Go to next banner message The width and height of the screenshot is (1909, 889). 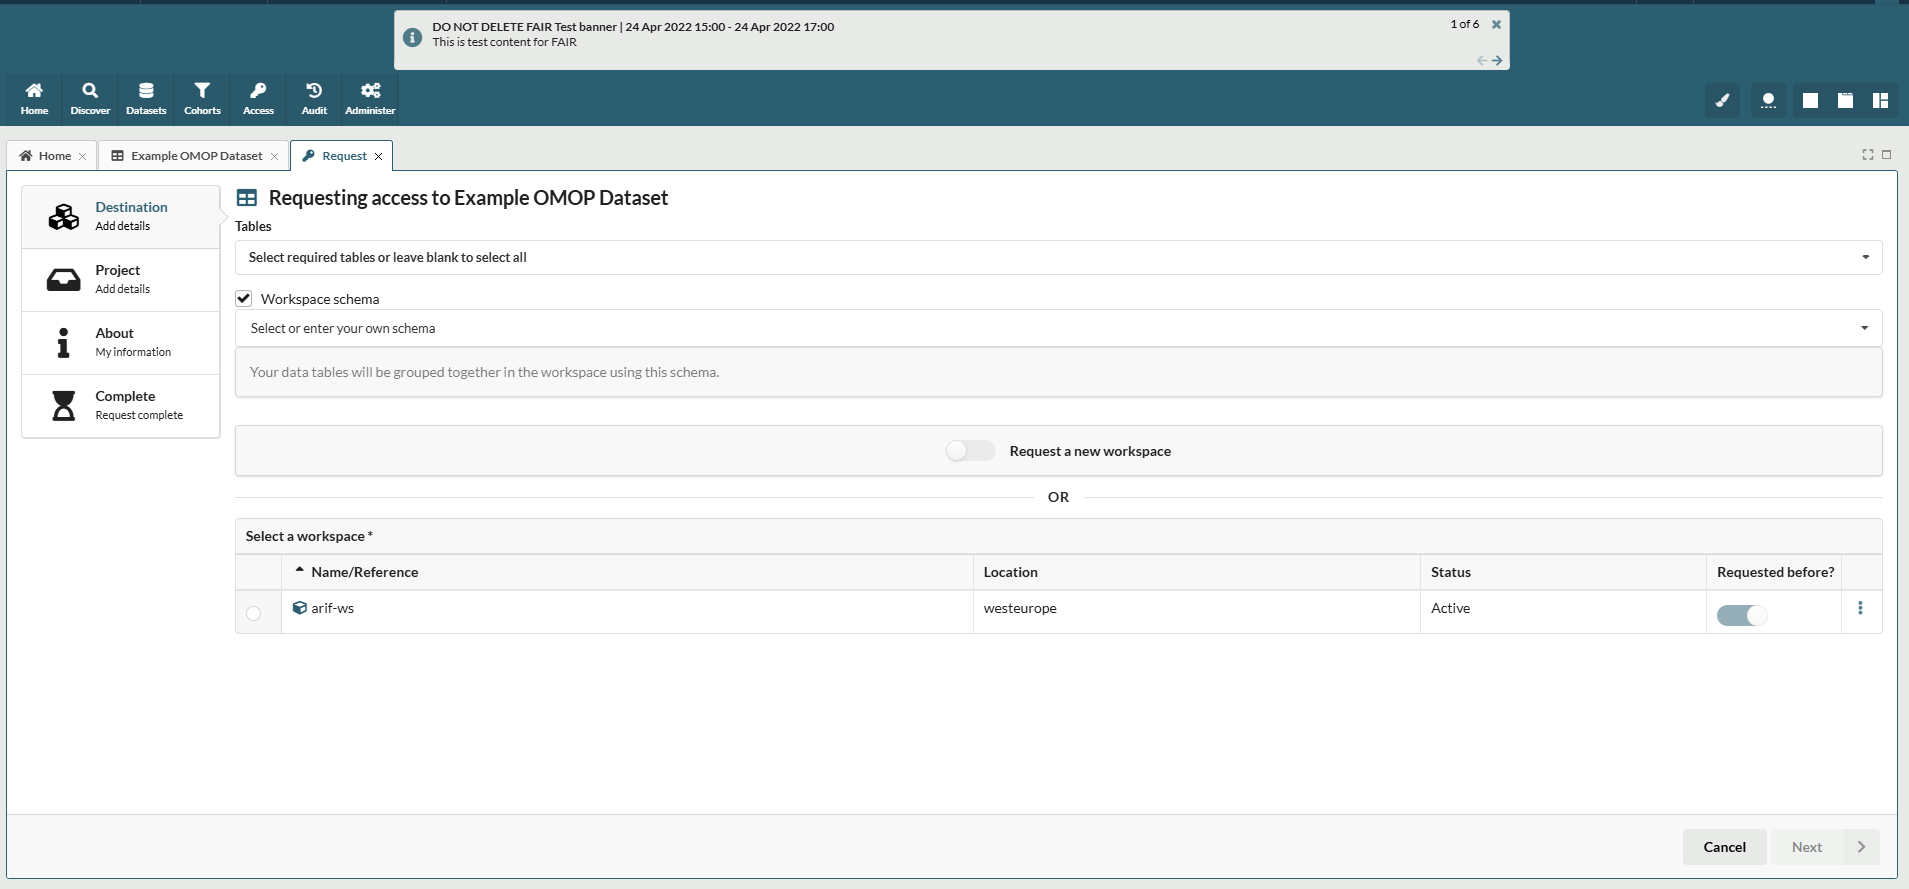1497,61
